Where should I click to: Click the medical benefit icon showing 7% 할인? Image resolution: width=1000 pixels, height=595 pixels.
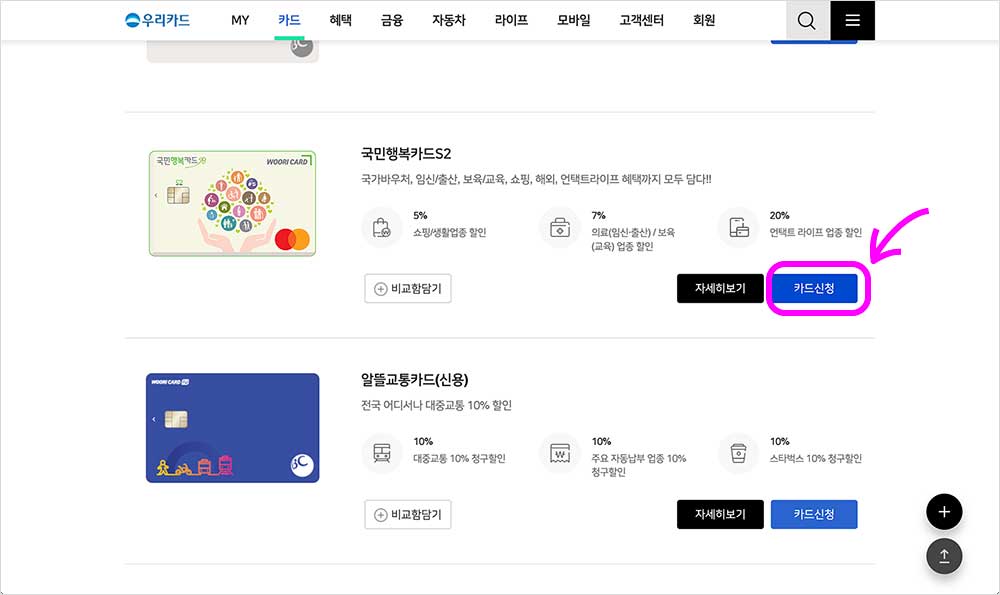559,228
